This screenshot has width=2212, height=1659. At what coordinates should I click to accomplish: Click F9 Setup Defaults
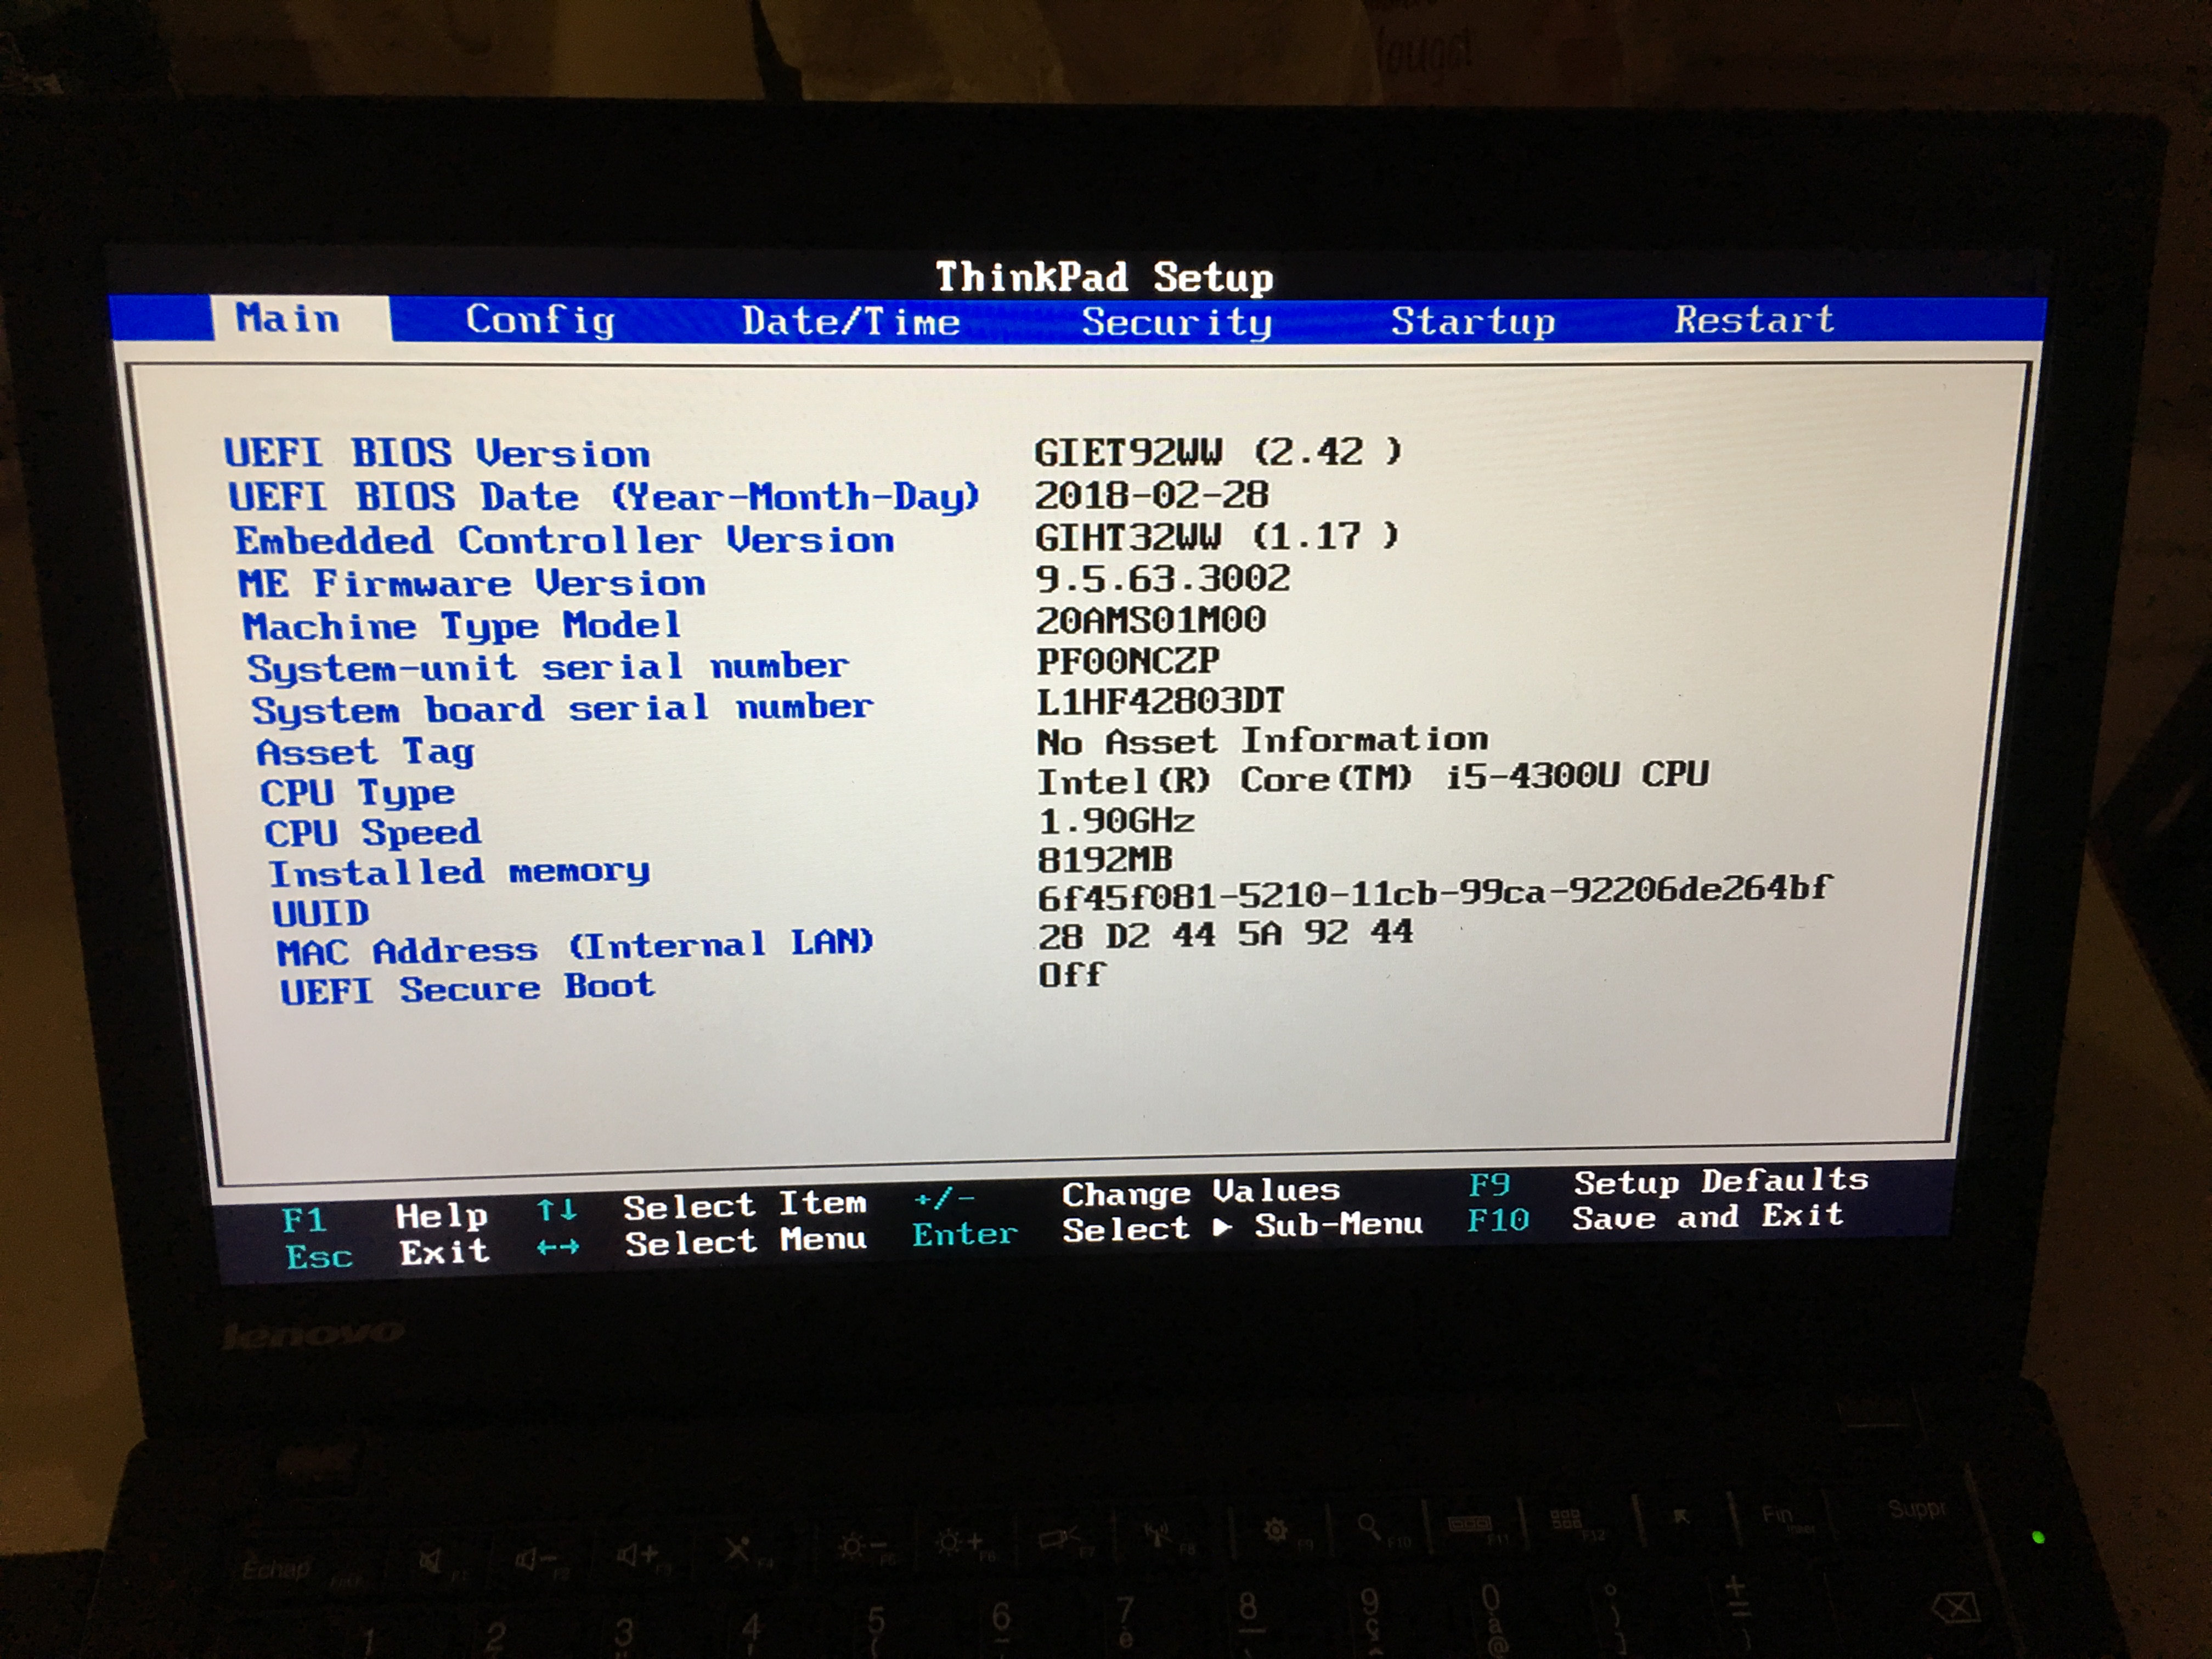tap(1489, 1185)
